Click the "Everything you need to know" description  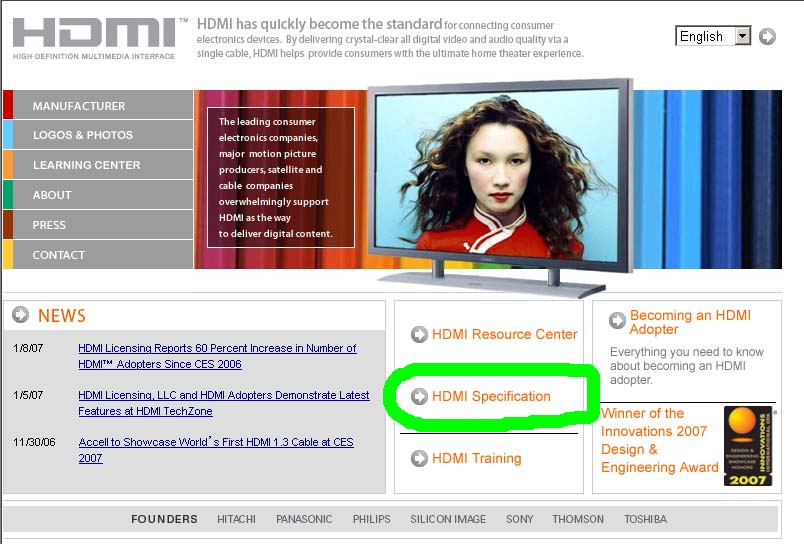[687, 366]
